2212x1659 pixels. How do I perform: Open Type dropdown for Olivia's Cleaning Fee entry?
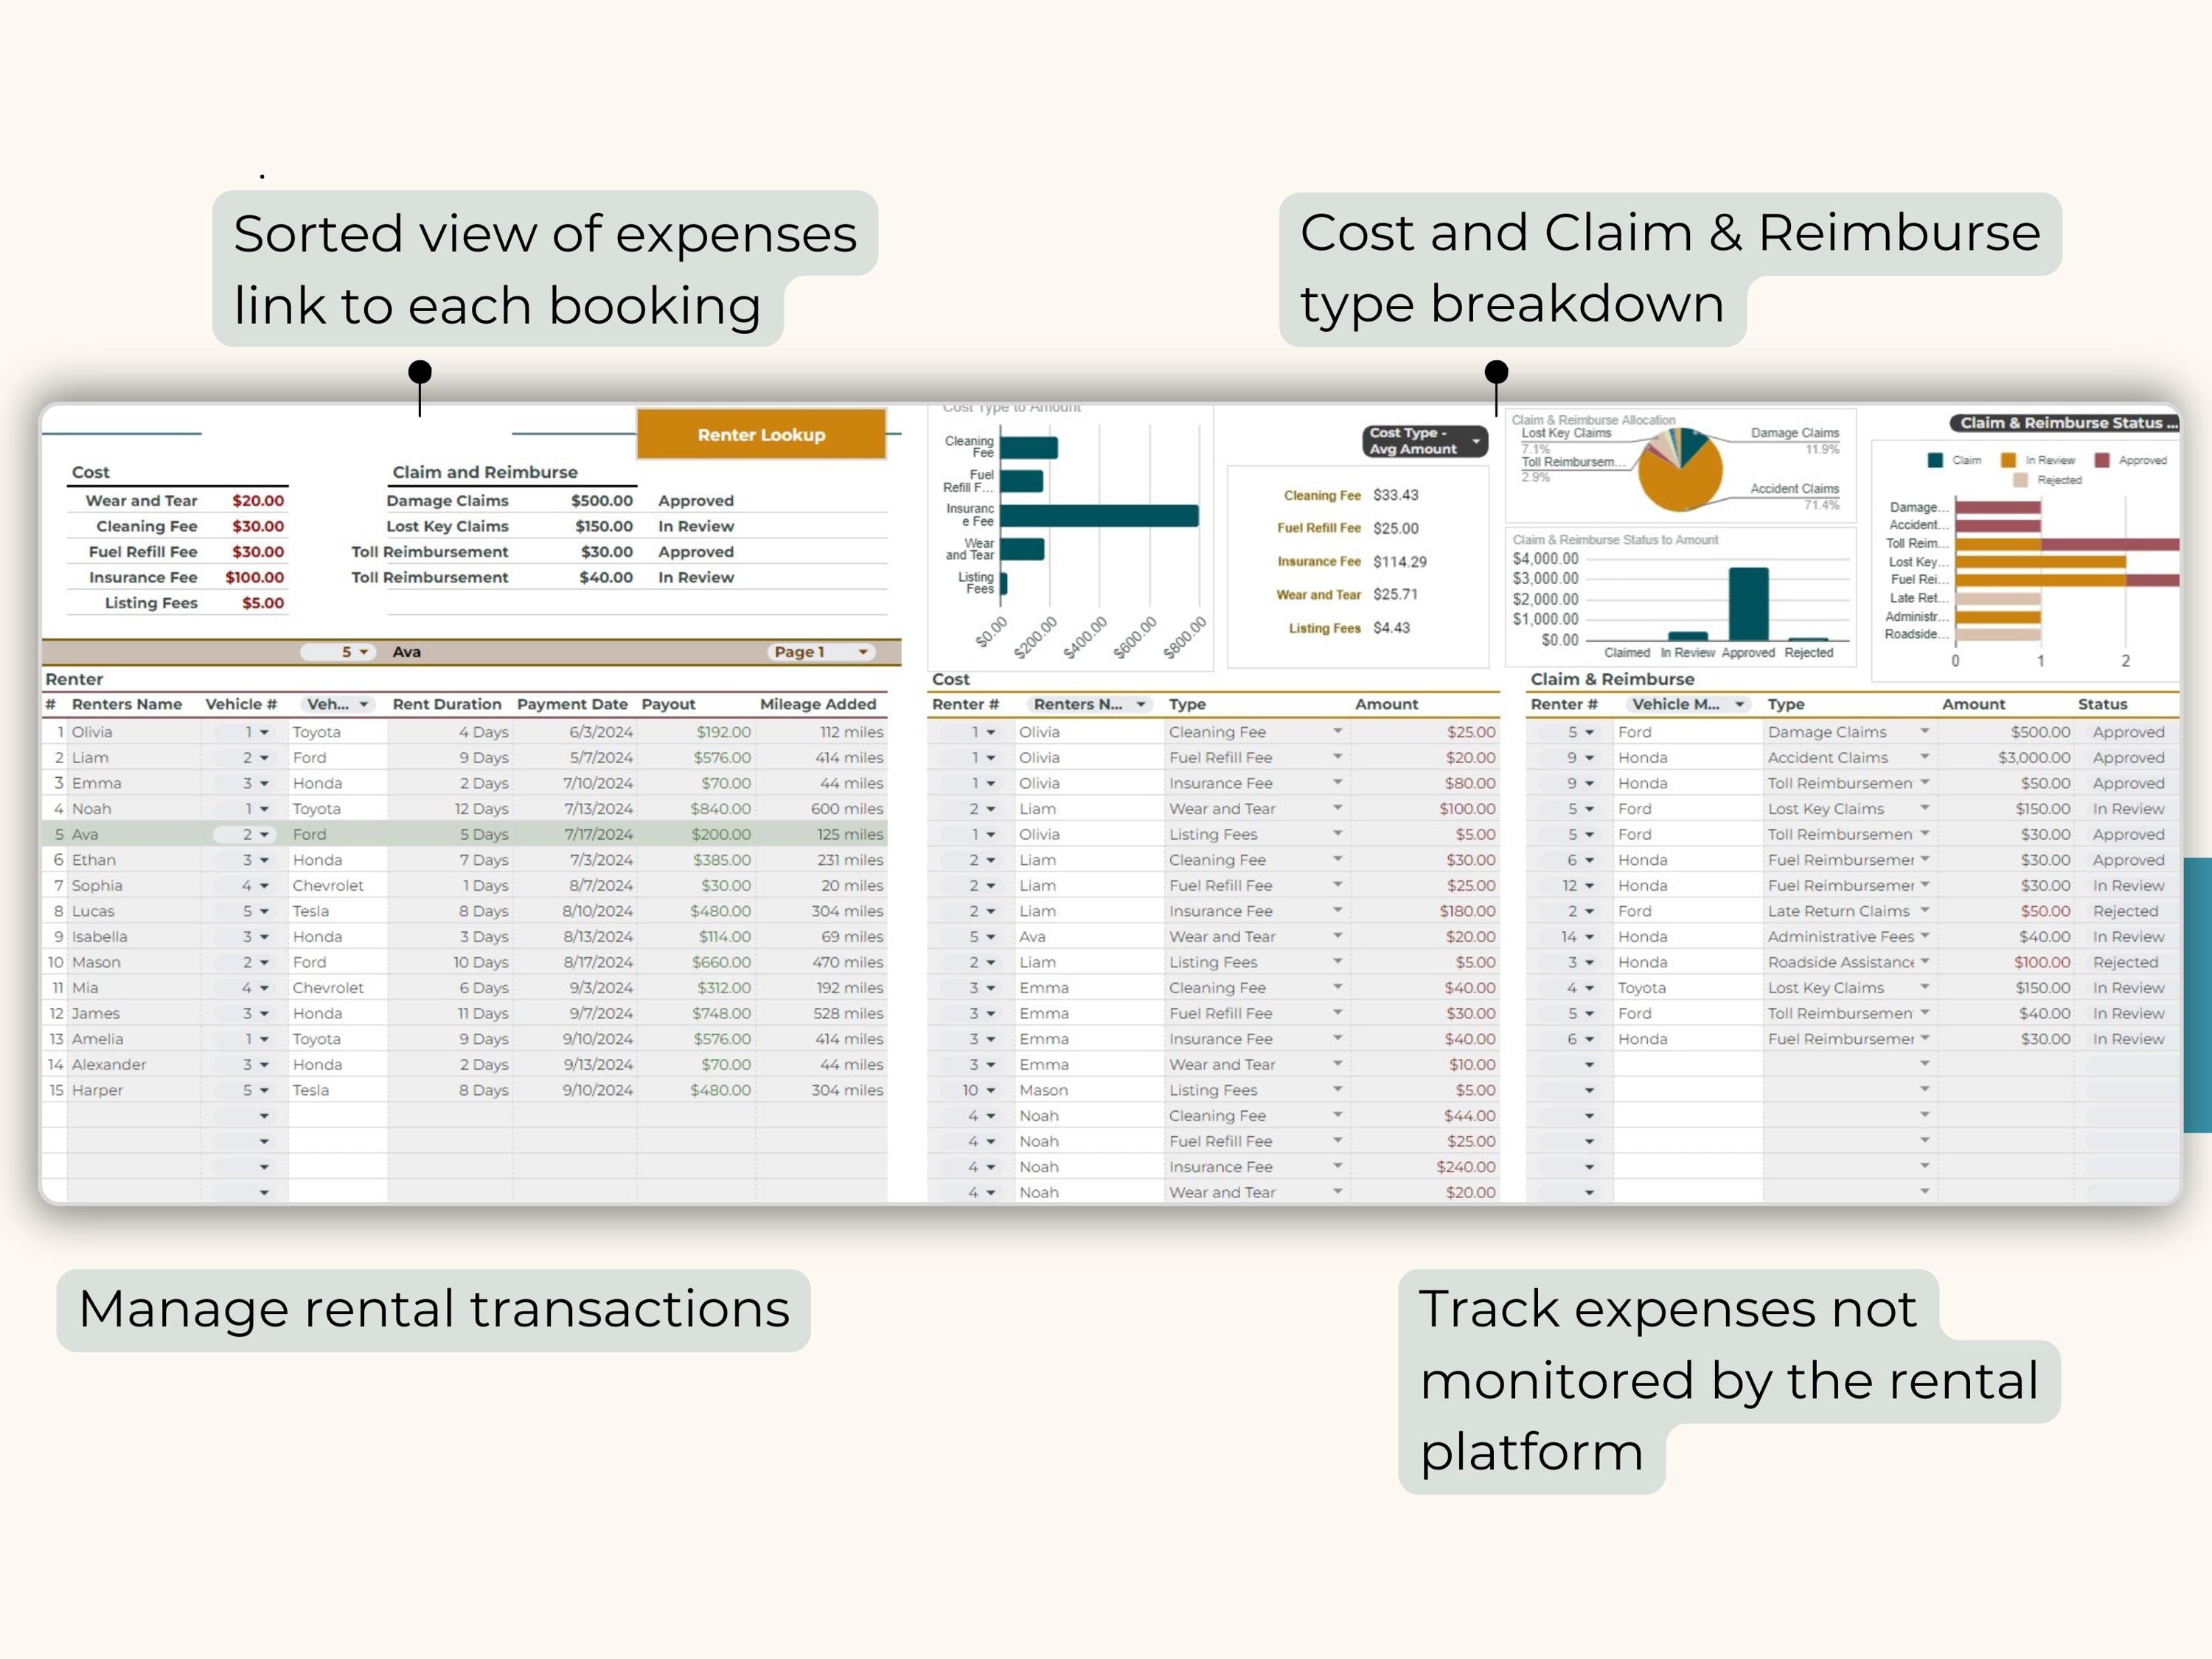[1338, 731]
